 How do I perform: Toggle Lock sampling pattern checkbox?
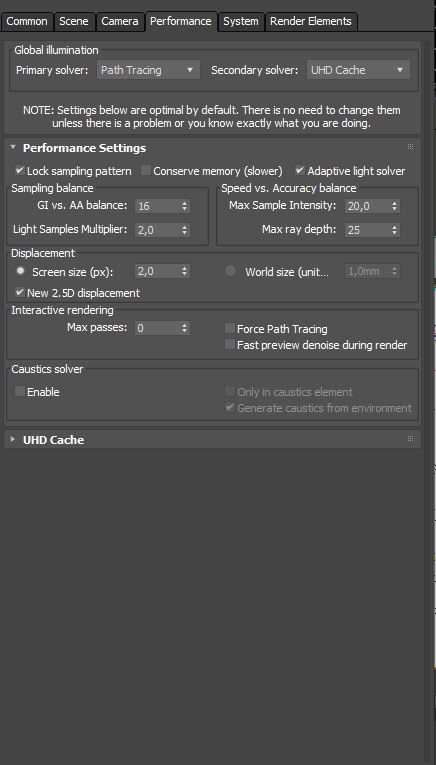[x=20, y=171]
